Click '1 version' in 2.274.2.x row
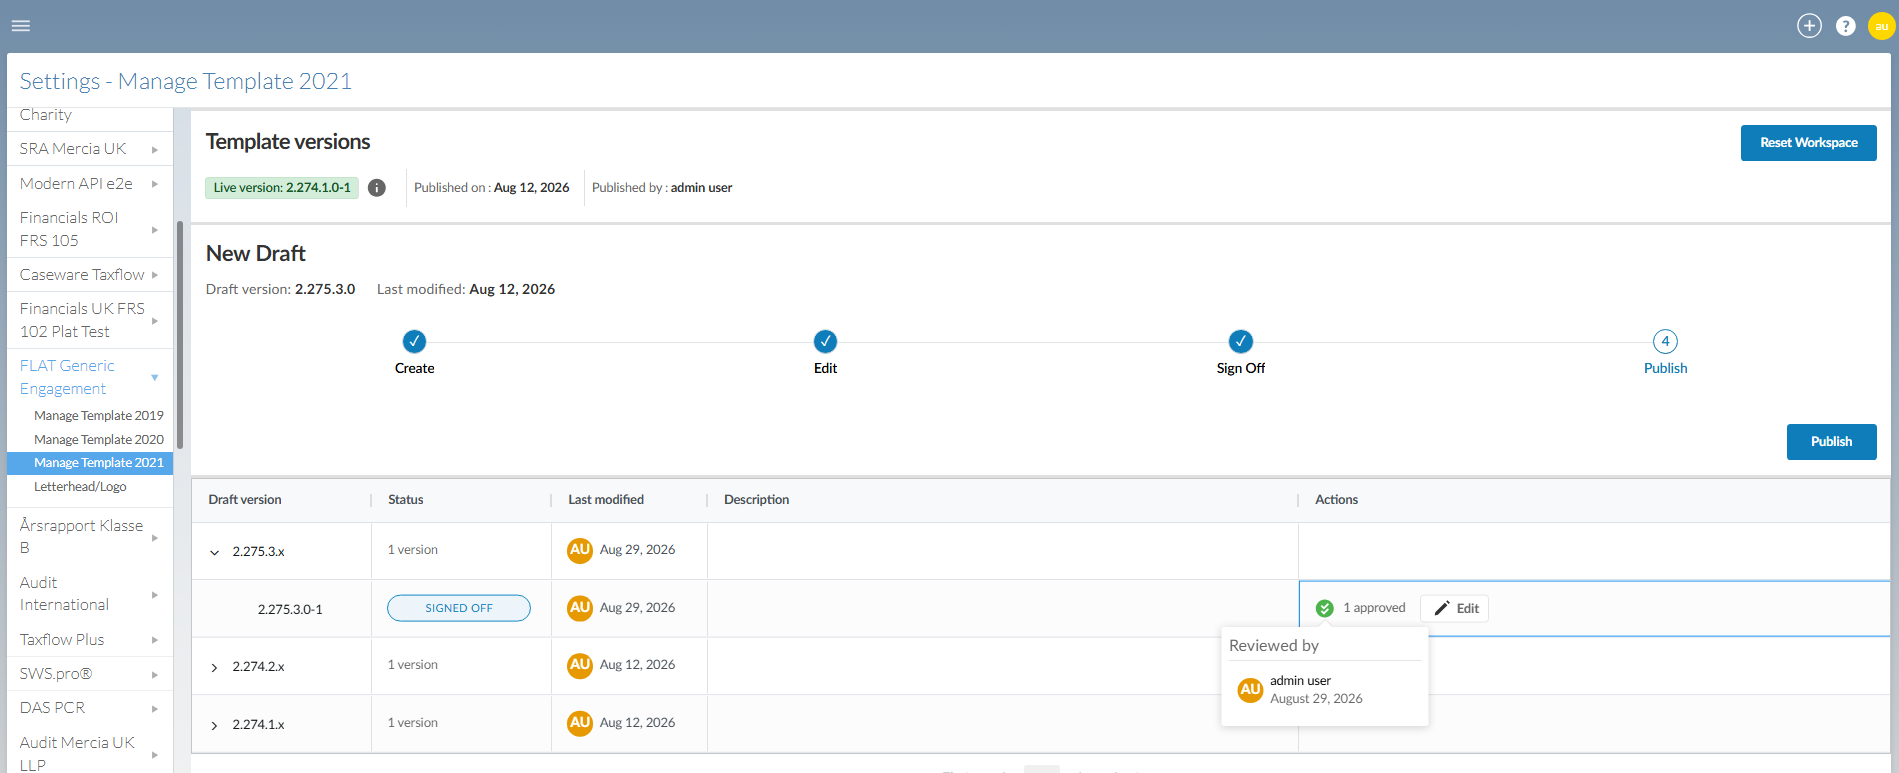Image resolution: width=1899 pixels, height=773 pixels. tap(412, 665)
